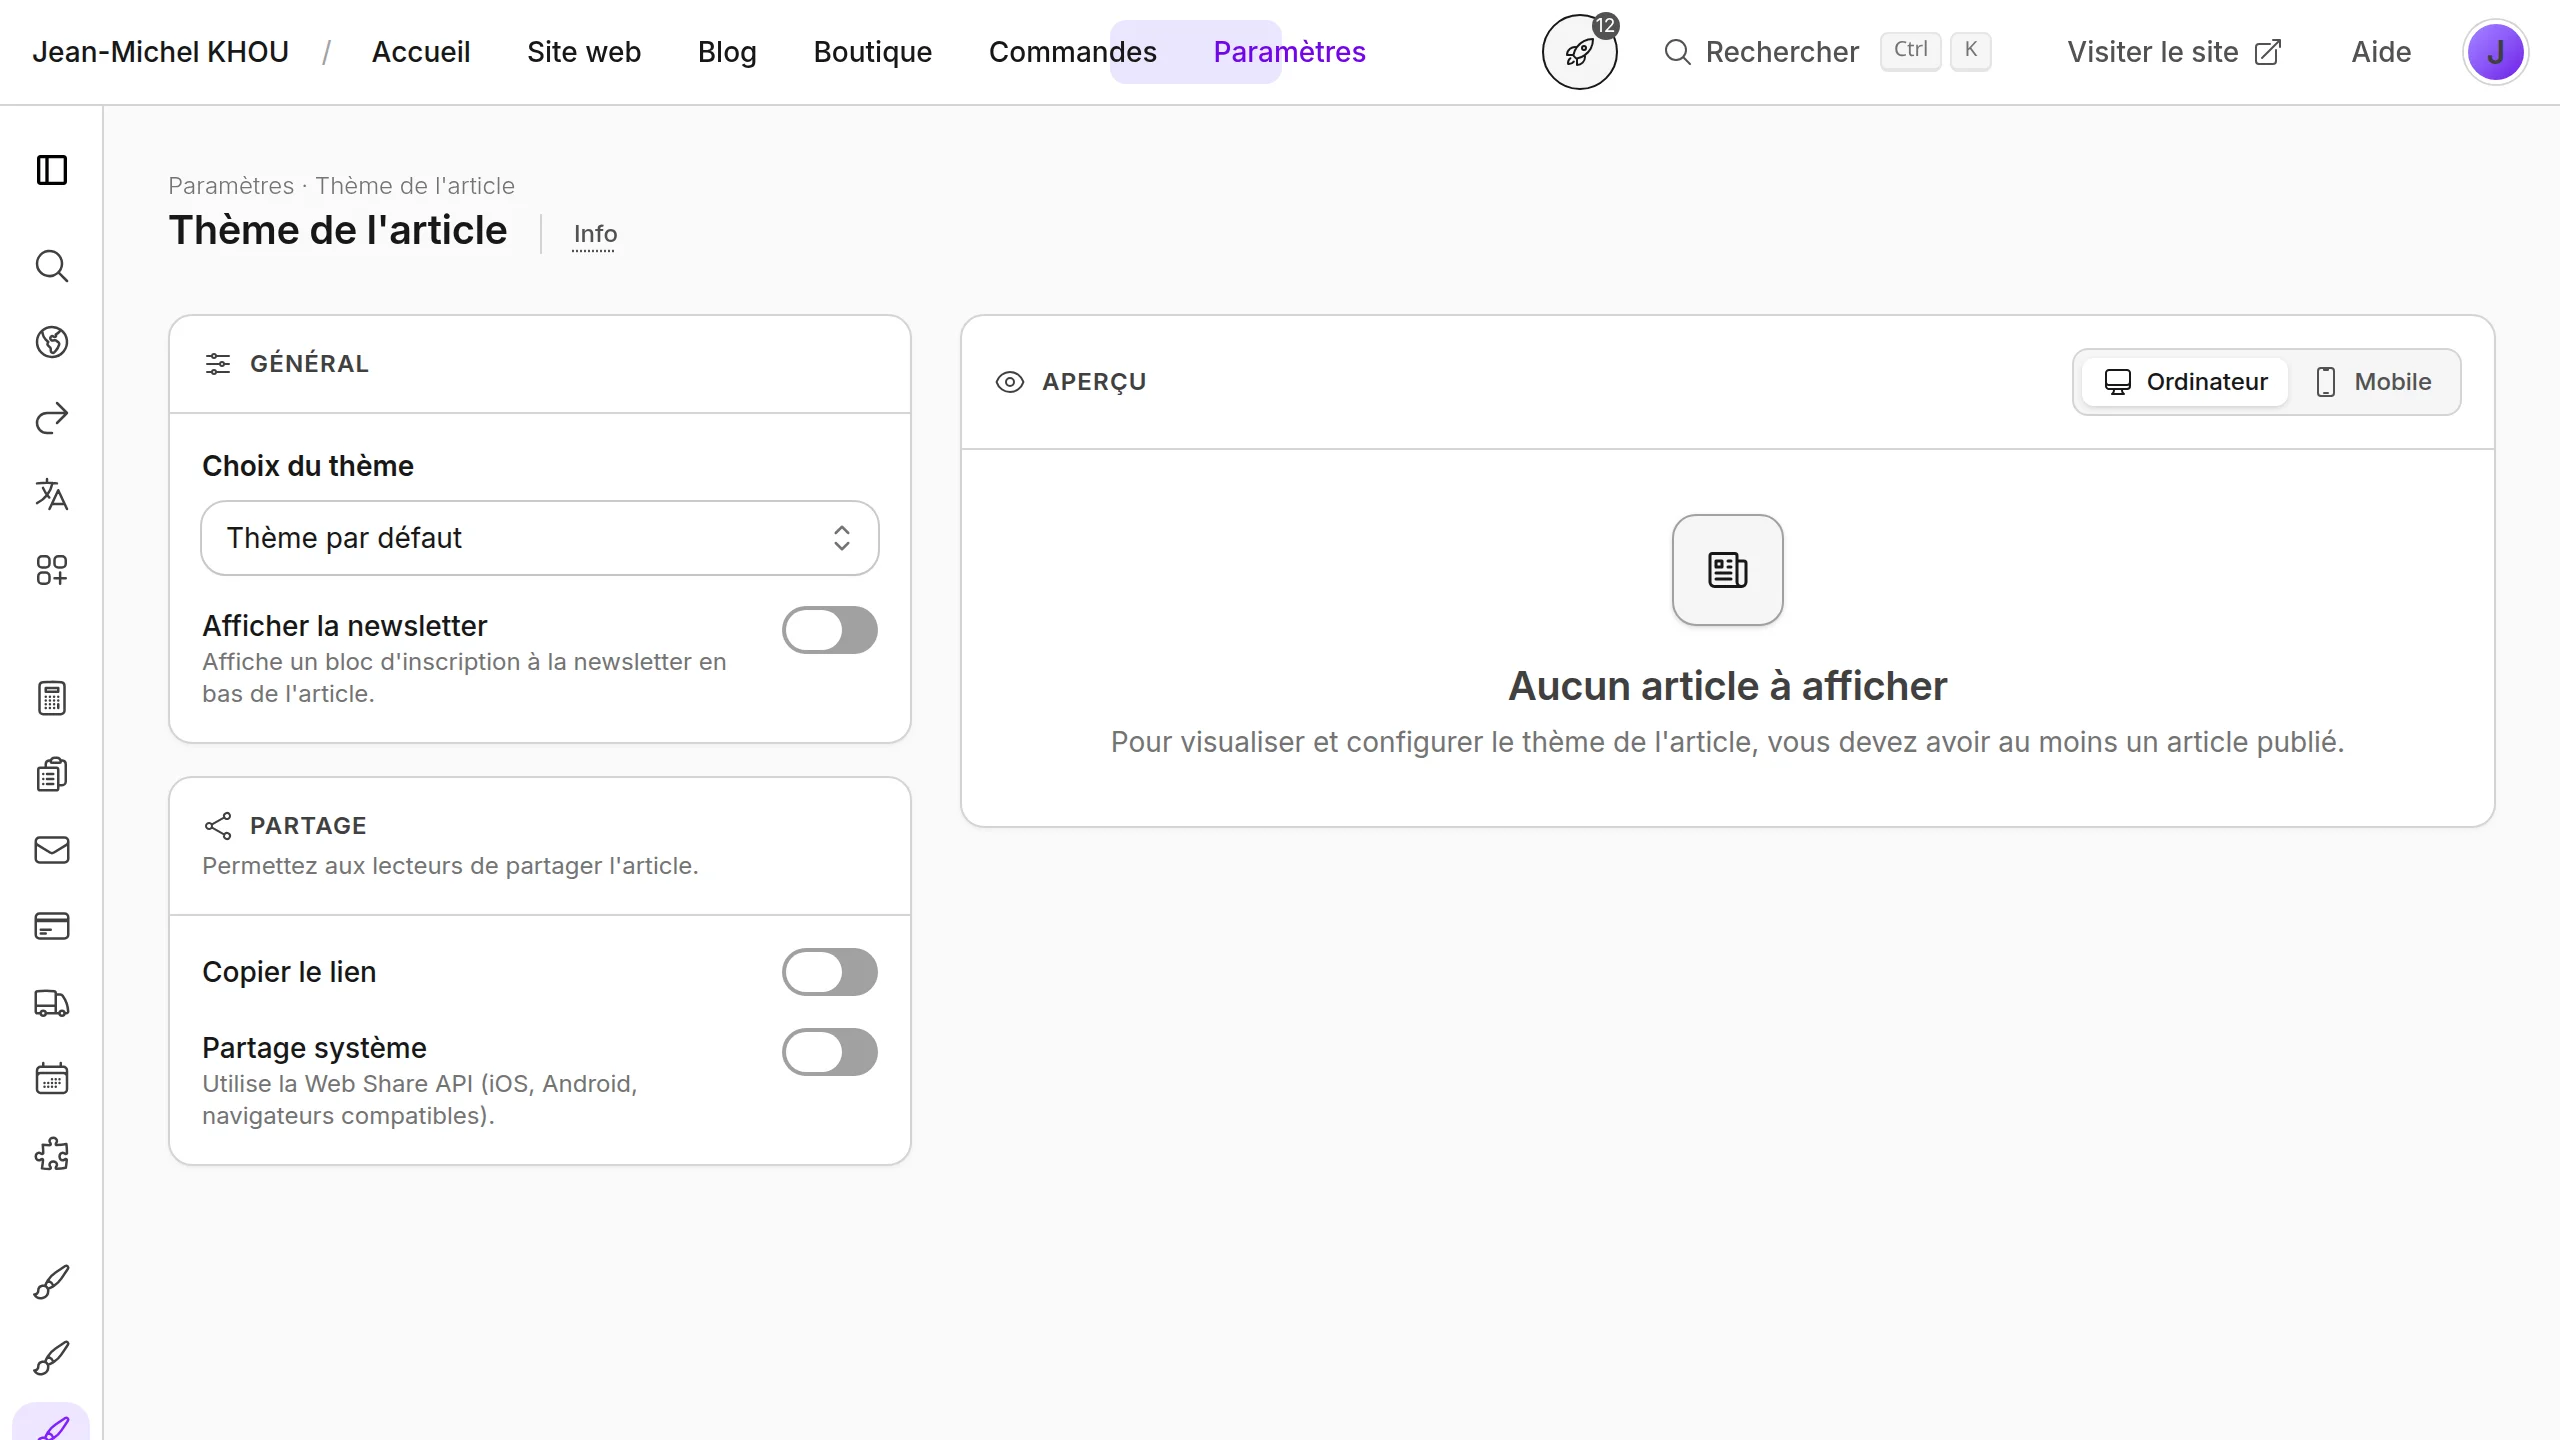Viewport: 2560px width, 1440px height.
Task: Click the middle paintbrush sidebar icon
Action: click(52, 1358)
